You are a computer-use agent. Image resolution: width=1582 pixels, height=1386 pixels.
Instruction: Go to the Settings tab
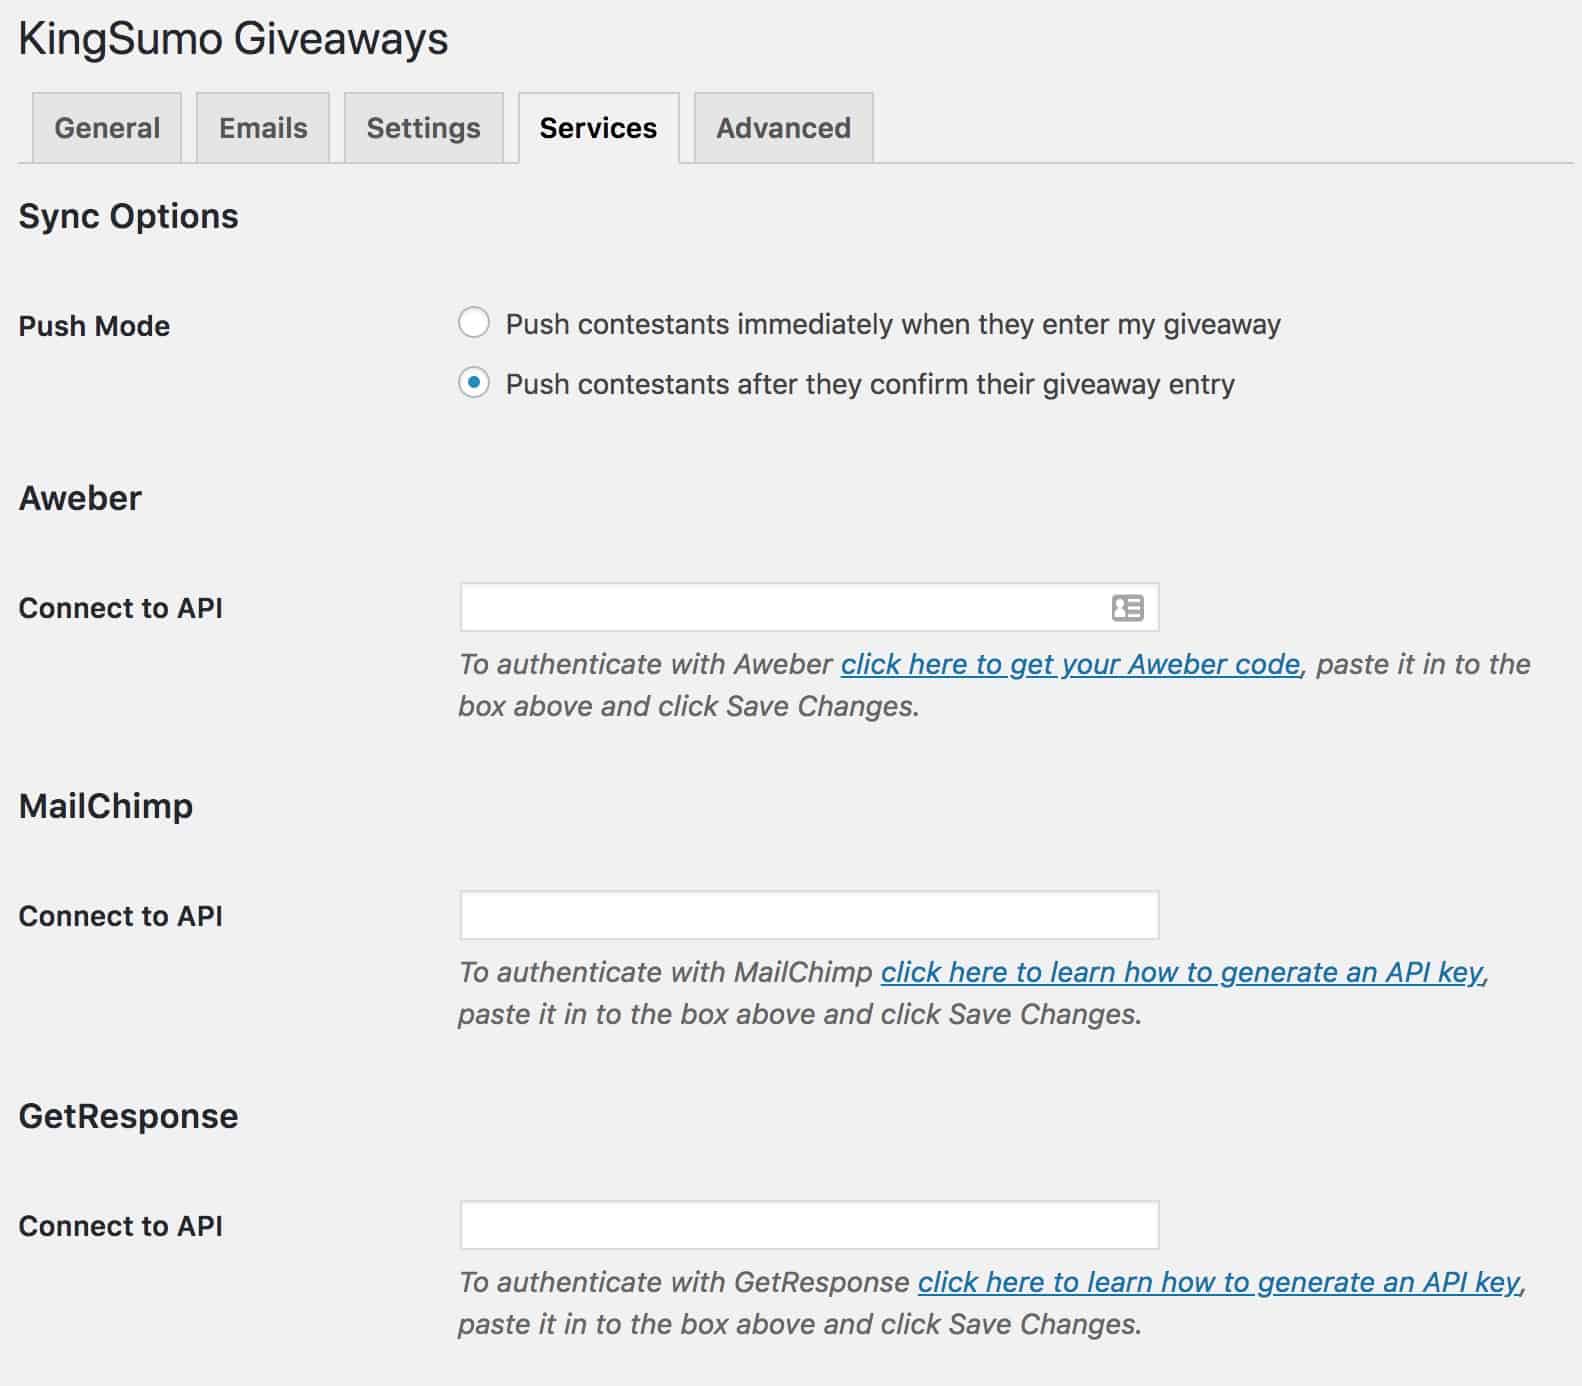click(423, 127)
